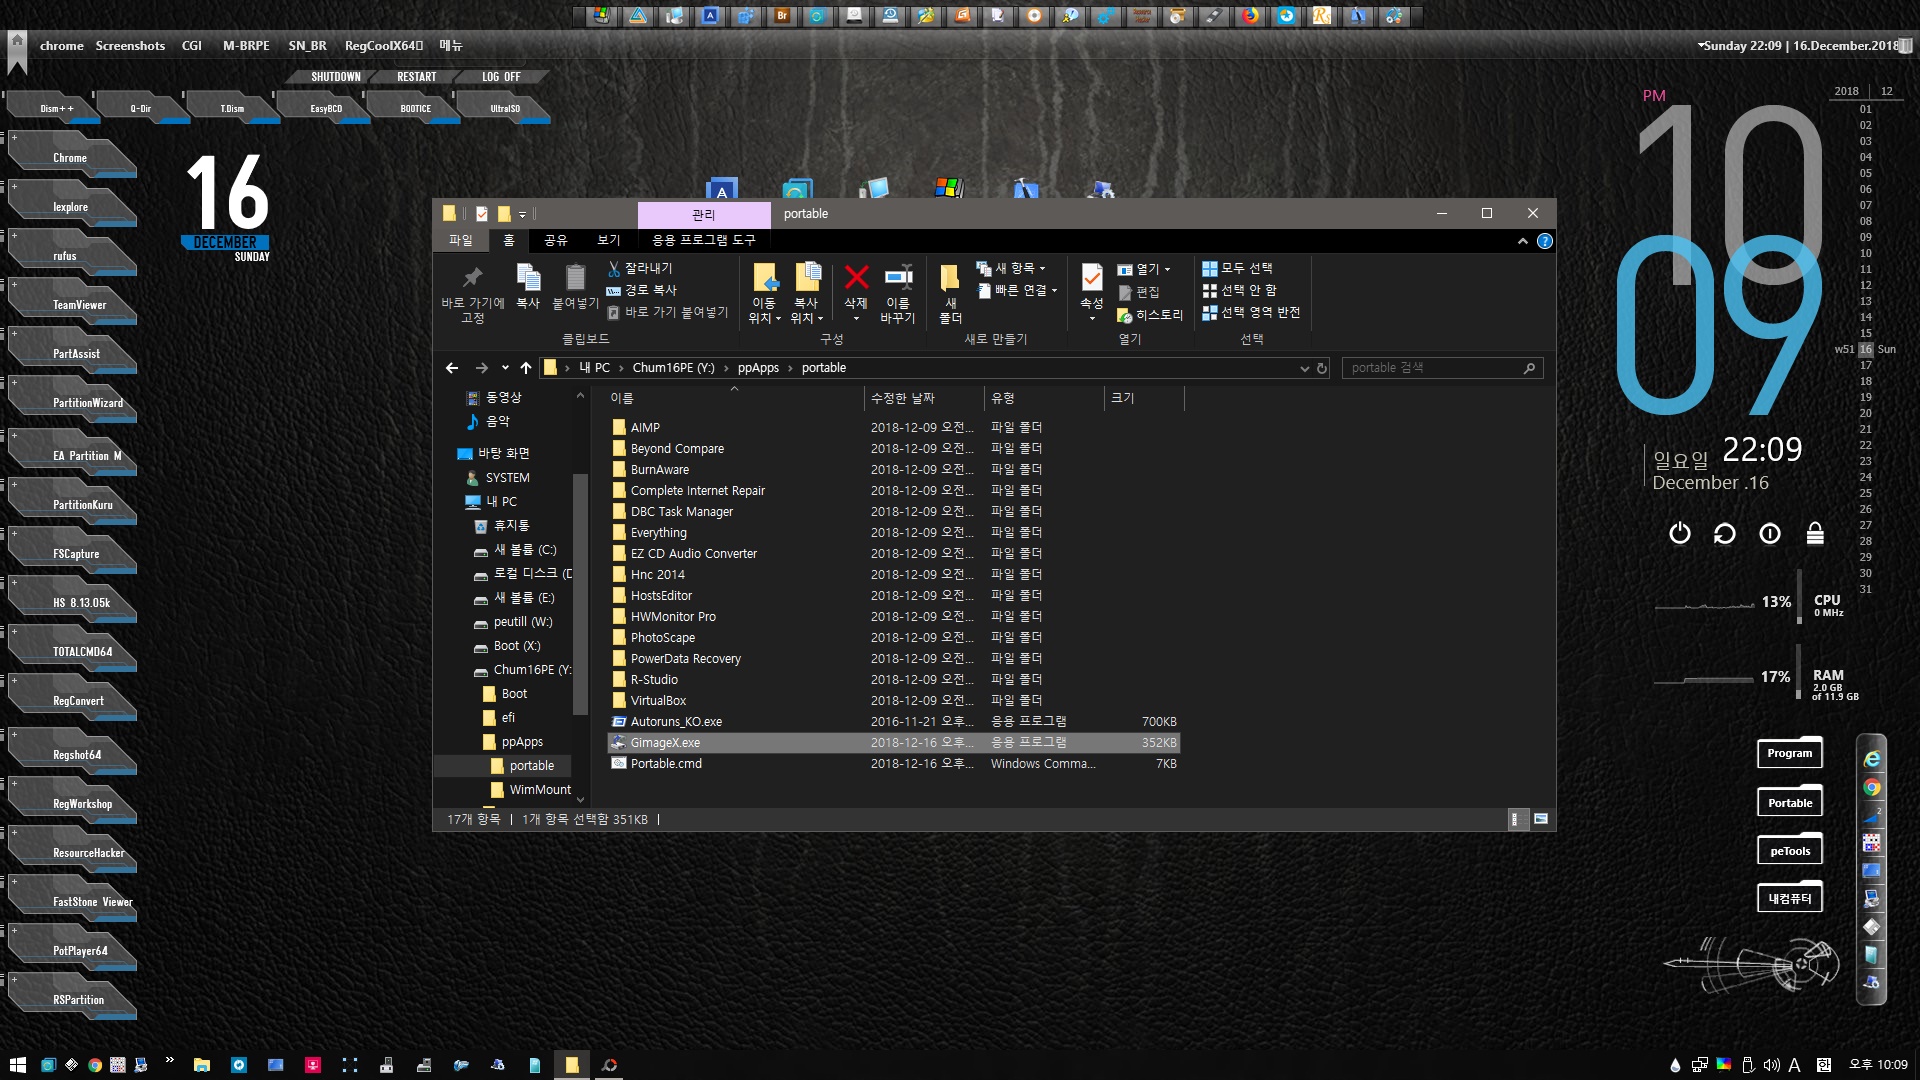This screenshot has width=1920, height=1080.
Task: Select Chum16PE (Y:) drive in tree
Action: coord(522,670)
